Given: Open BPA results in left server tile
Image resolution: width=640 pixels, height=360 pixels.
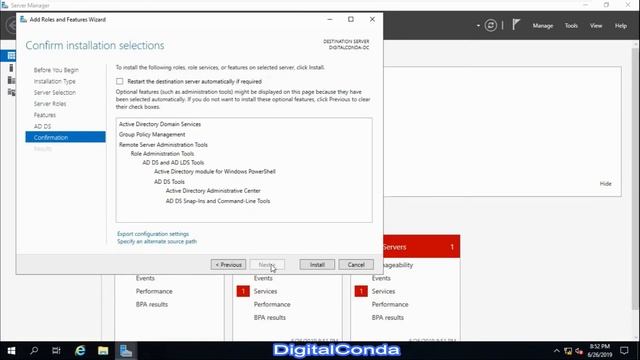Looking at the screenshot, I should point(151,304).
